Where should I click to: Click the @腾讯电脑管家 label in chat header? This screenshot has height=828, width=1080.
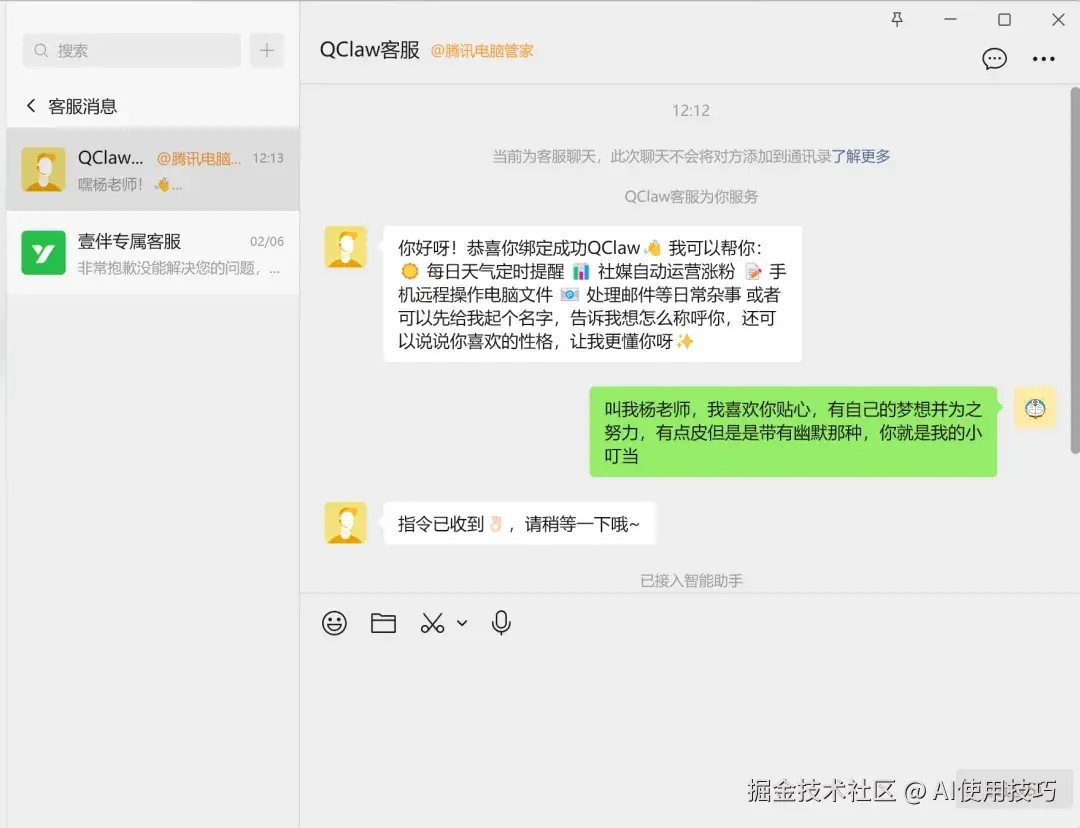482,51
